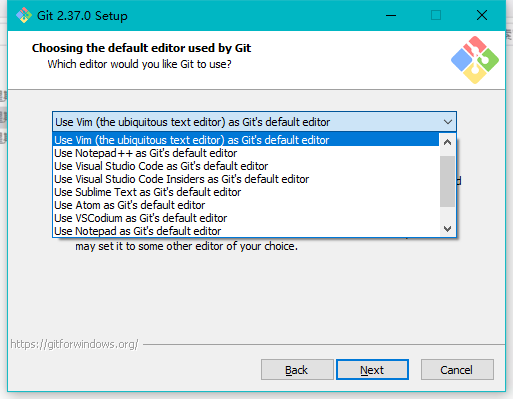Screen dimensions: 513x399
Task: Click the dropdown list scroll up arrow
Action: click(447, 142)
